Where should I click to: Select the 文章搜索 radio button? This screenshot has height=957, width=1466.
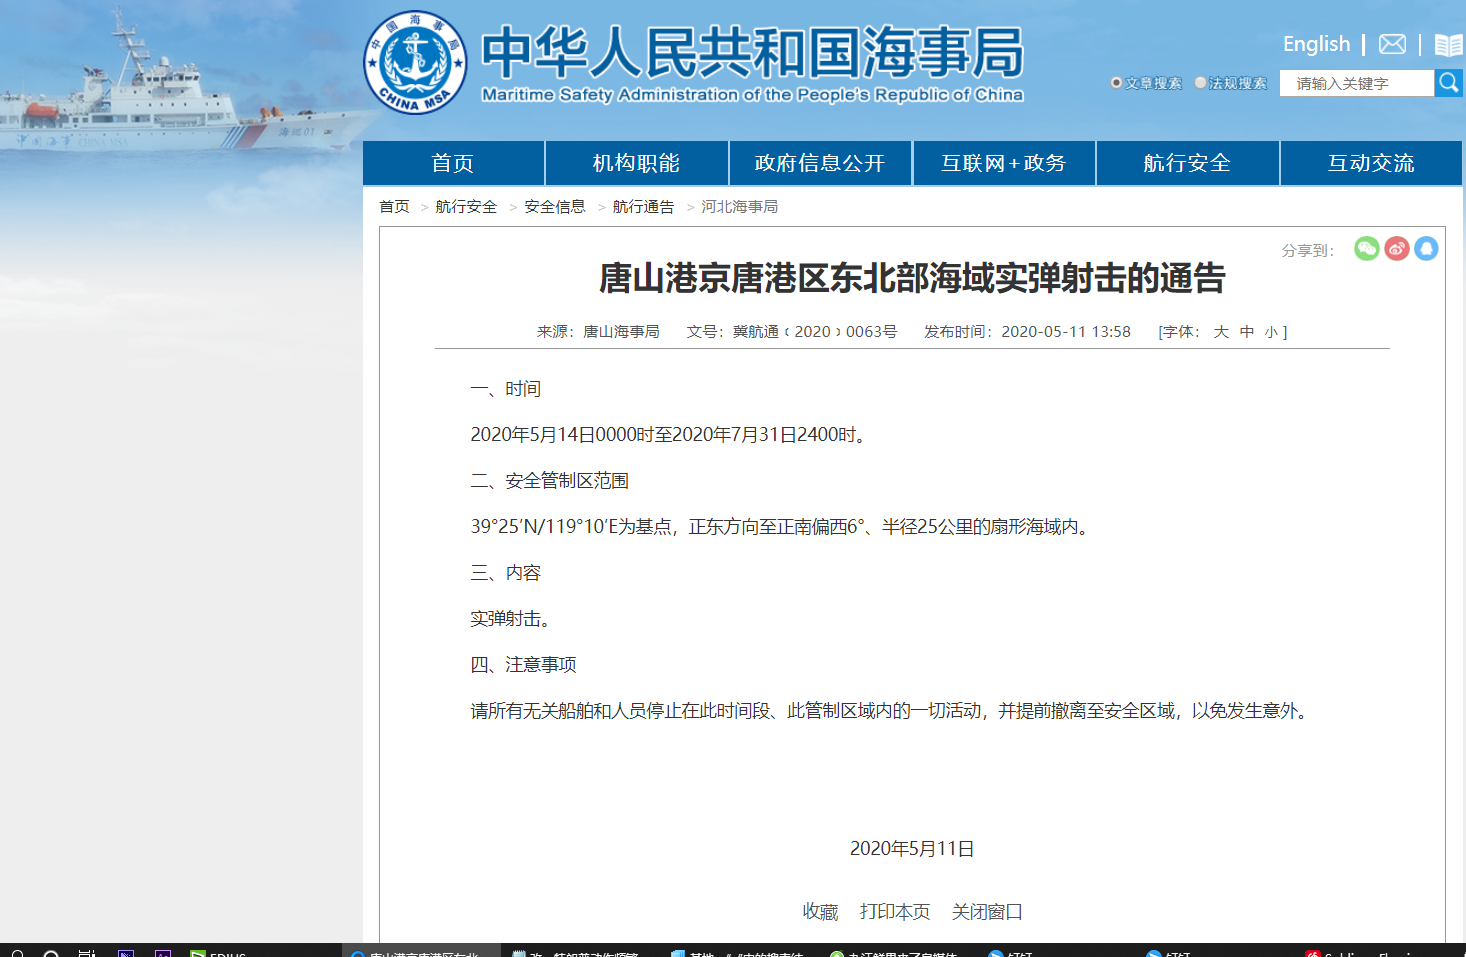click(1116, 83)
